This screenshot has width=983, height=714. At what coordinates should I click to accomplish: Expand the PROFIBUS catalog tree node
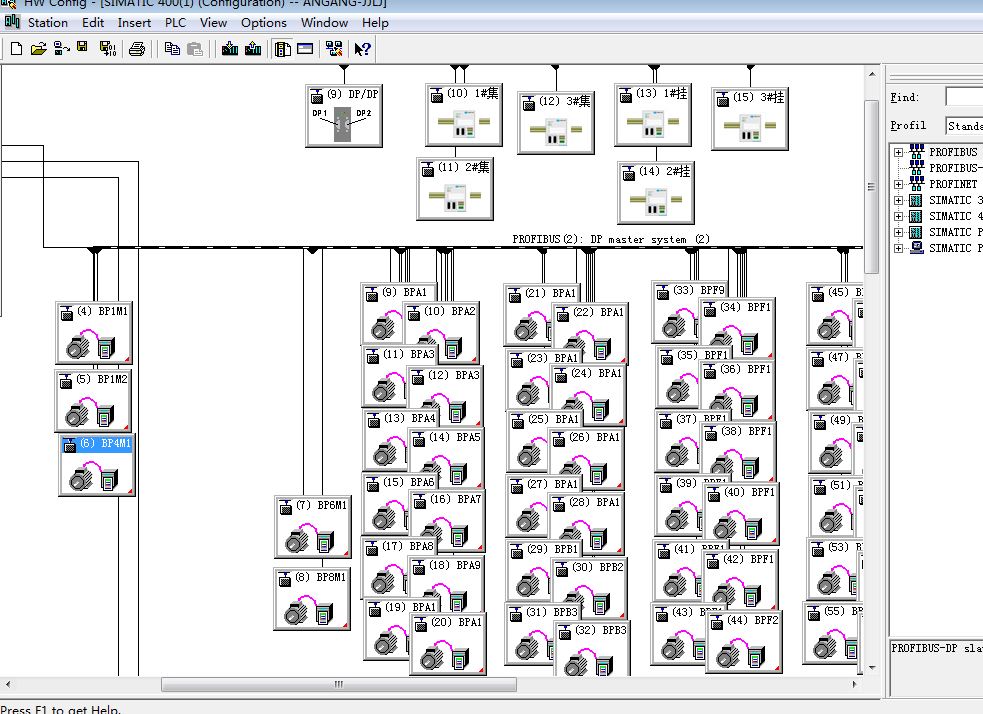[x=898, y=152]
